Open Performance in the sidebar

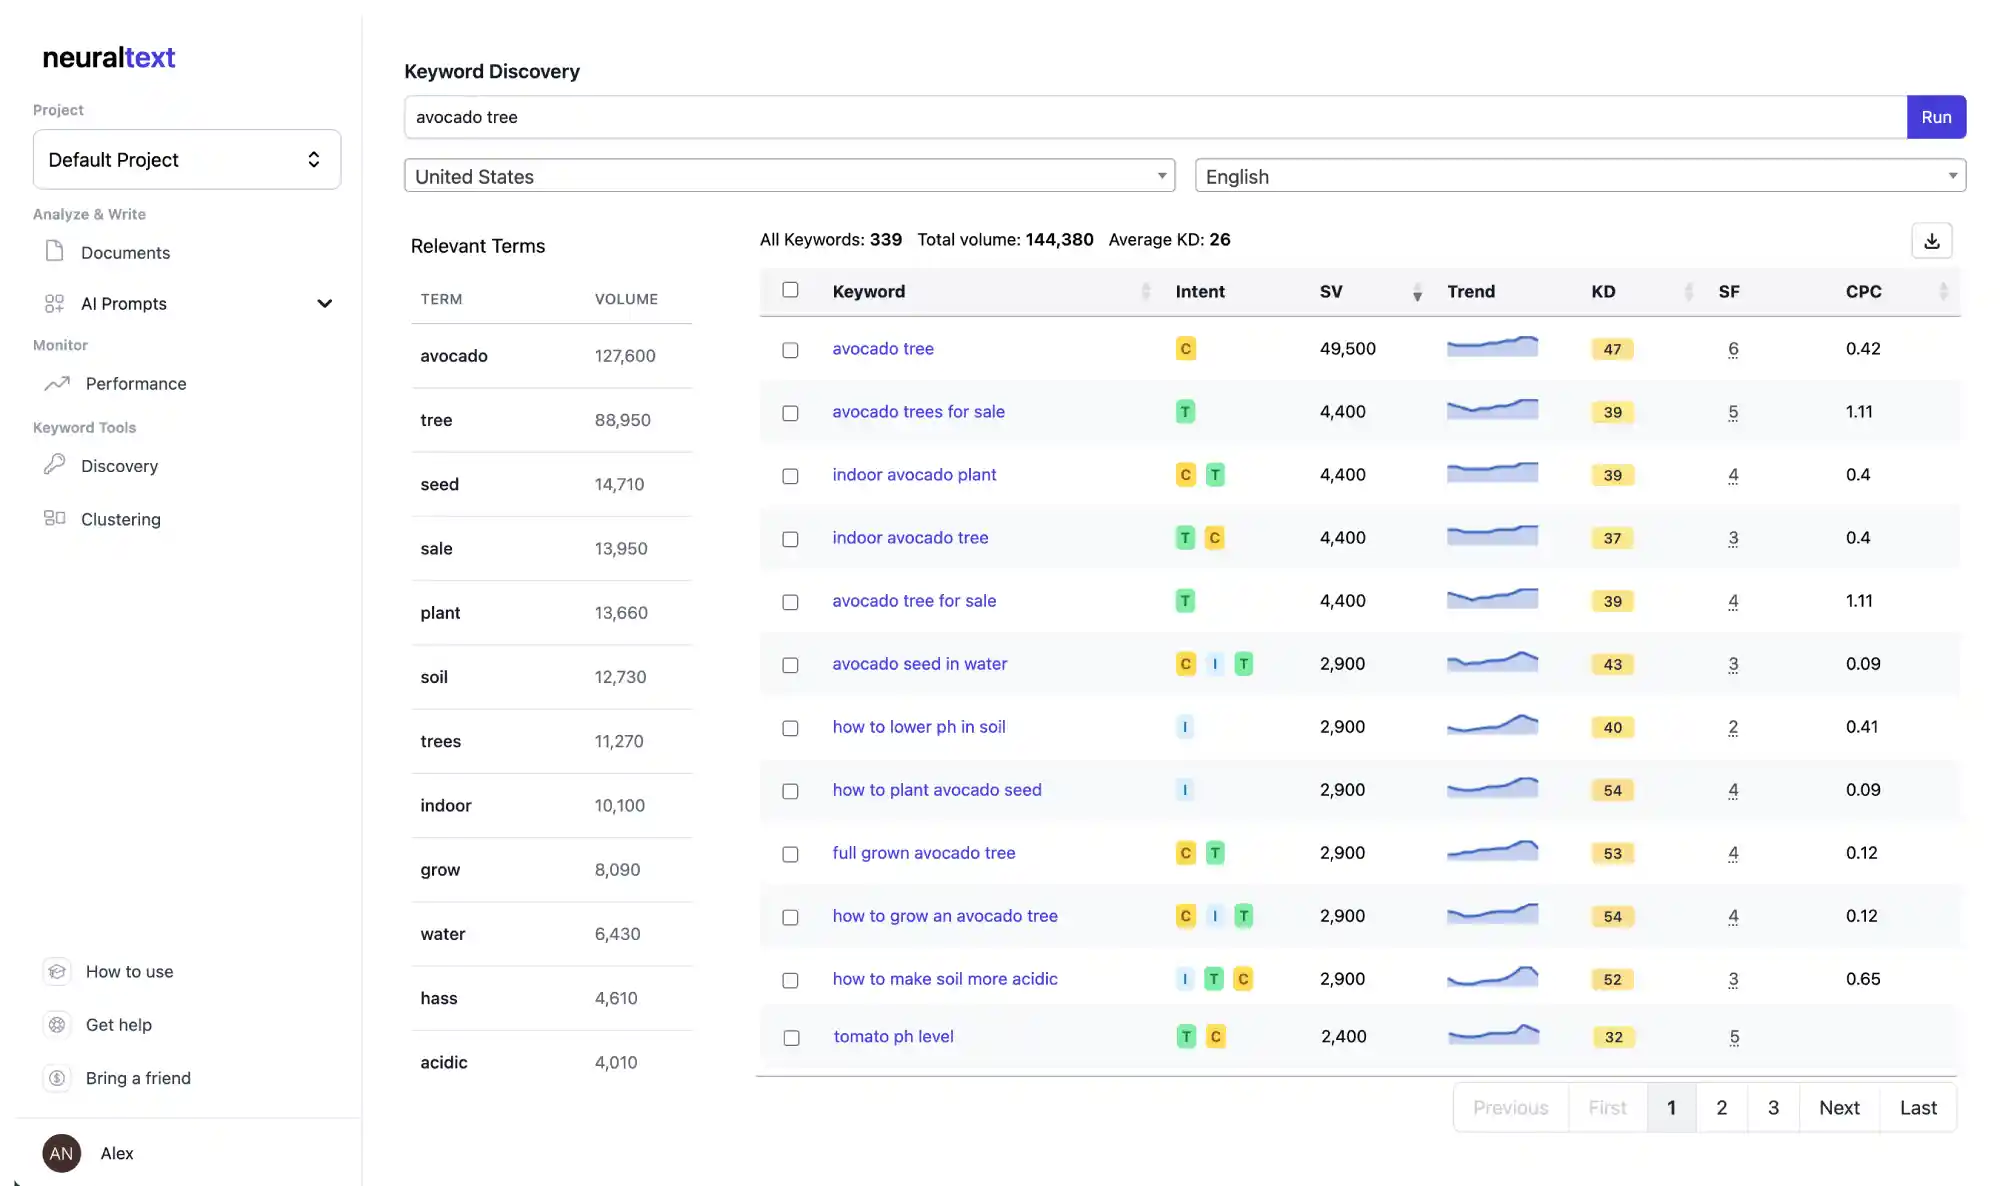pyautogui.click(x=136, y=383)
